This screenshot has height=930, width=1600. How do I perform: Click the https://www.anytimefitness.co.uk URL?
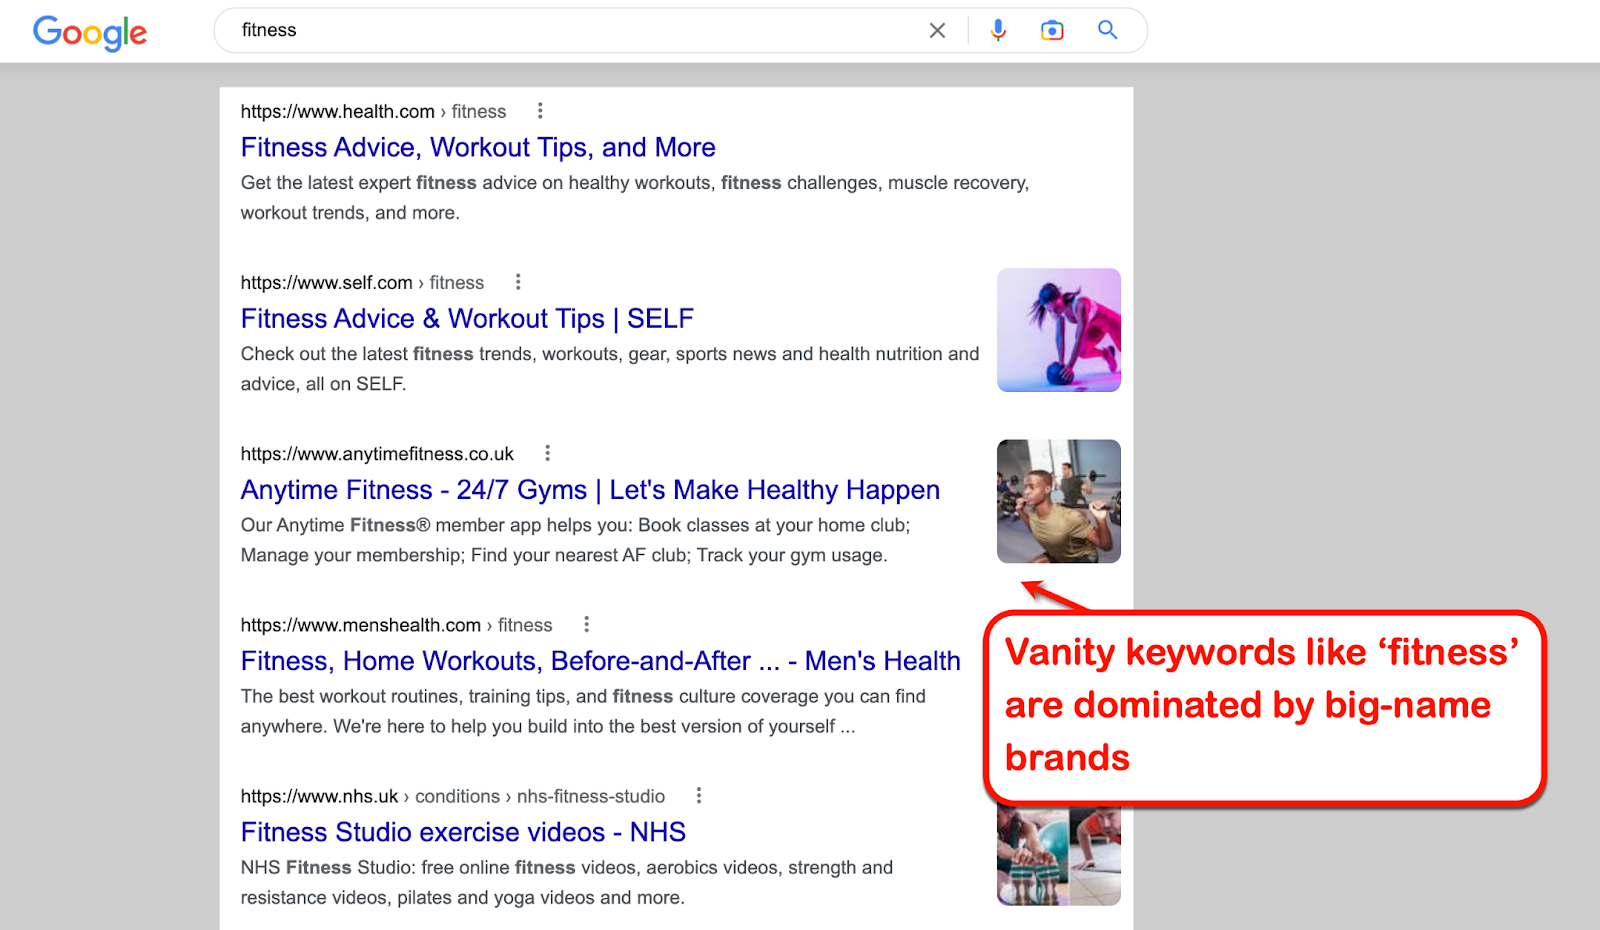pyautogui.click(x=377, y=454)
